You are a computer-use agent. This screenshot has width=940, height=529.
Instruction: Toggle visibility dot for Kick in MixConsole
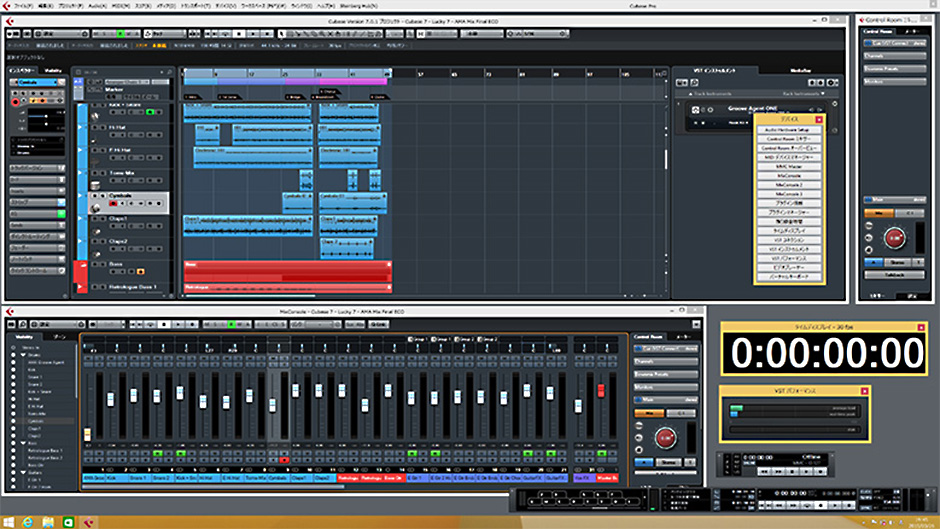14,369
